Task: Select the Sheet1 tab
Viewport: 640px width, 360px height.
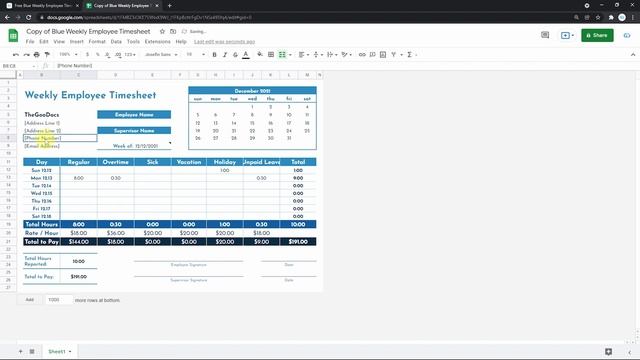Action: coord(60,351)
